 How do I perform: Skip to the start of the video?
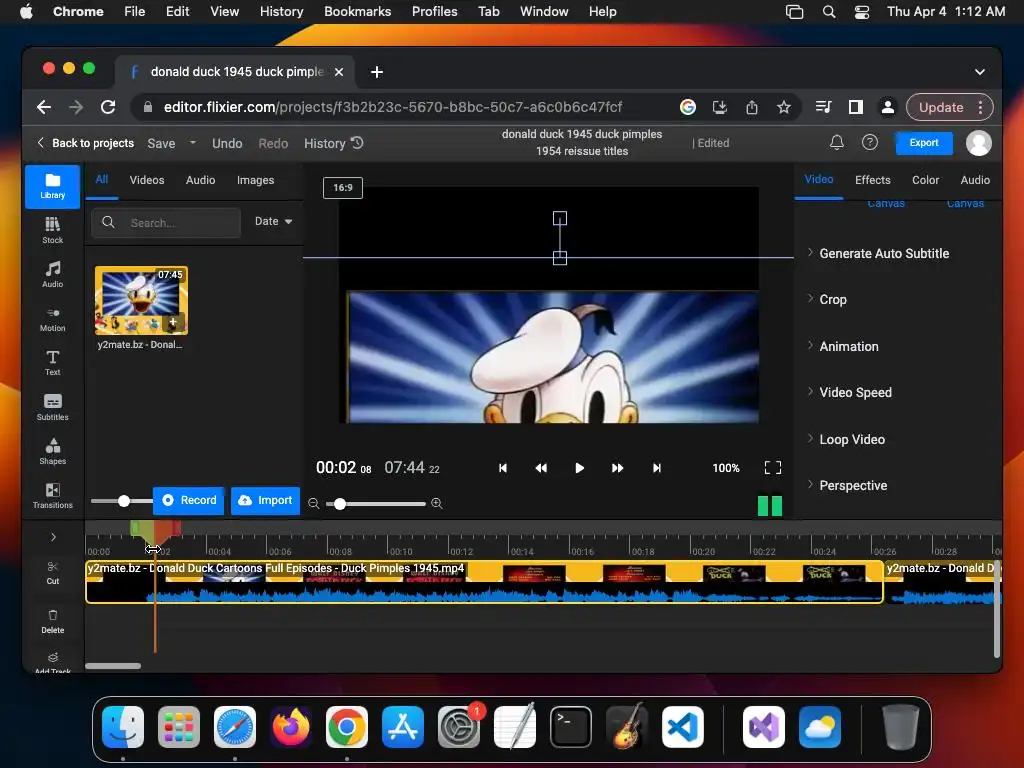pos(502,468)
